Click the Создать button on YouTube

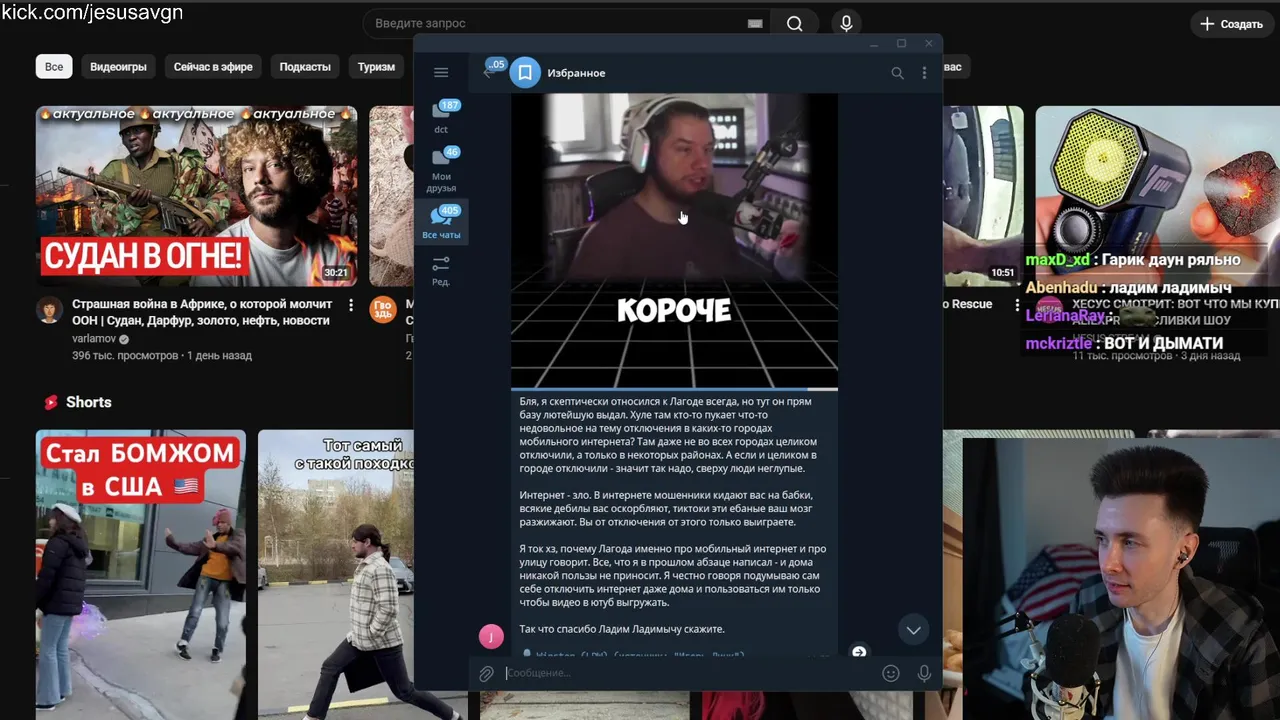(x=1231, y=24)
